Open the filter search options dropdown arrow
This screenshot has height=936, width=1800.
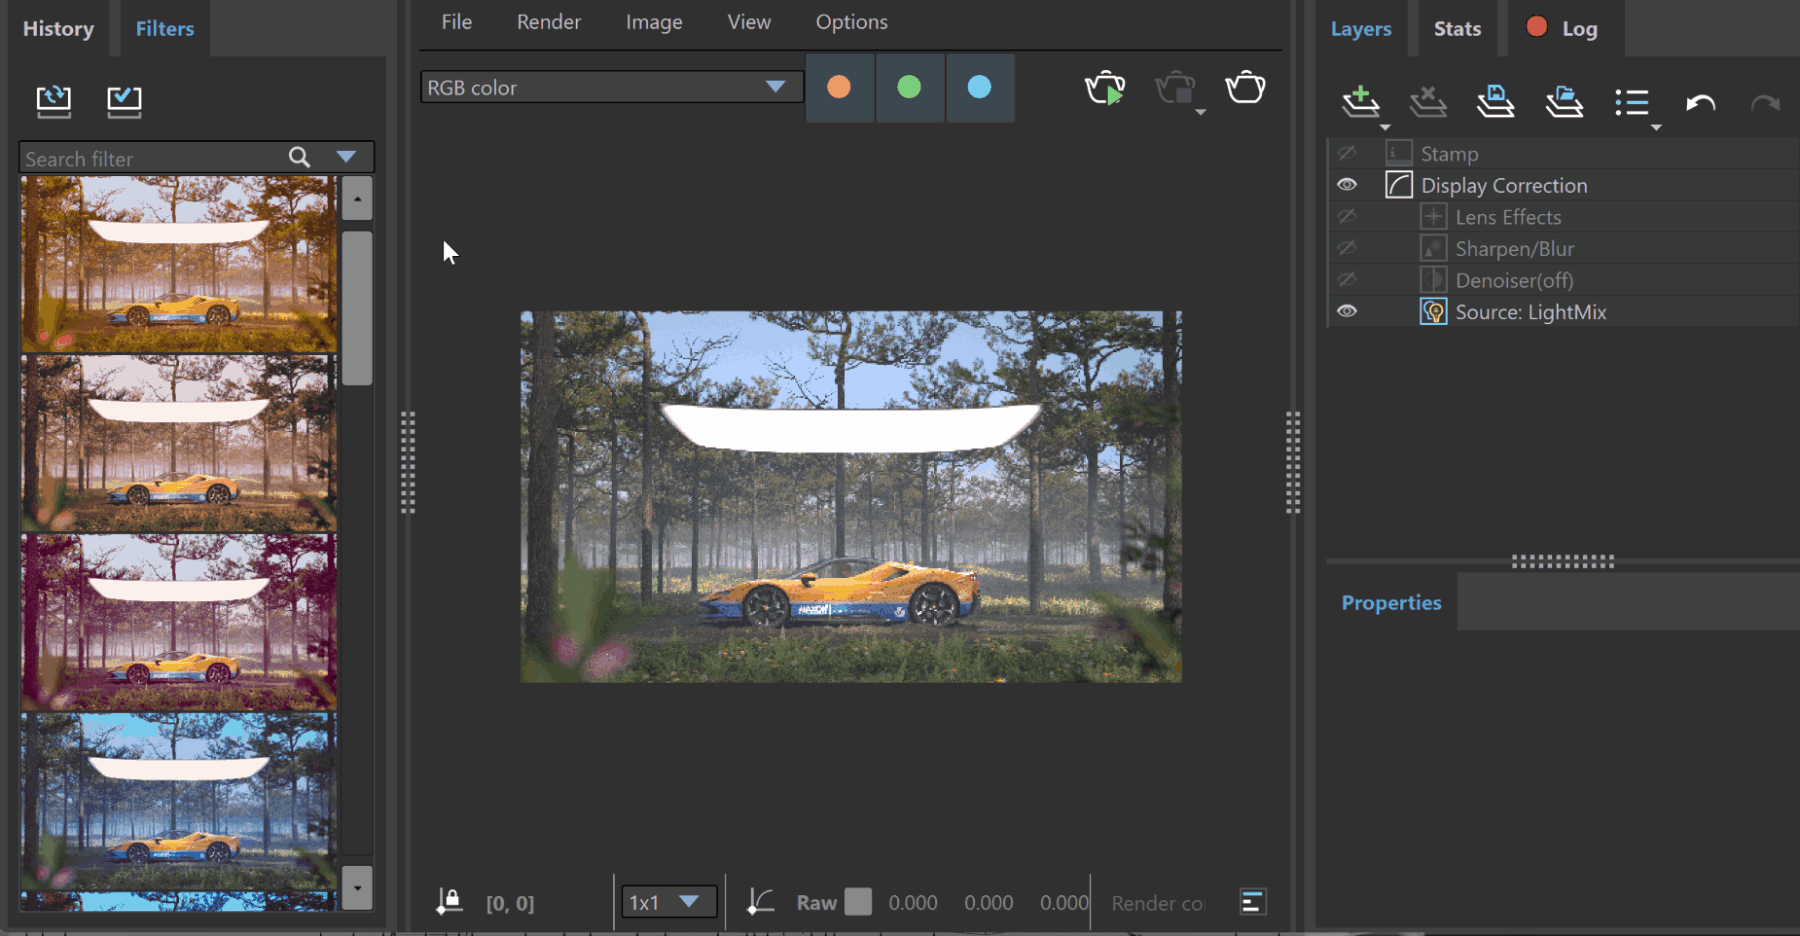(x=346, y=157)
